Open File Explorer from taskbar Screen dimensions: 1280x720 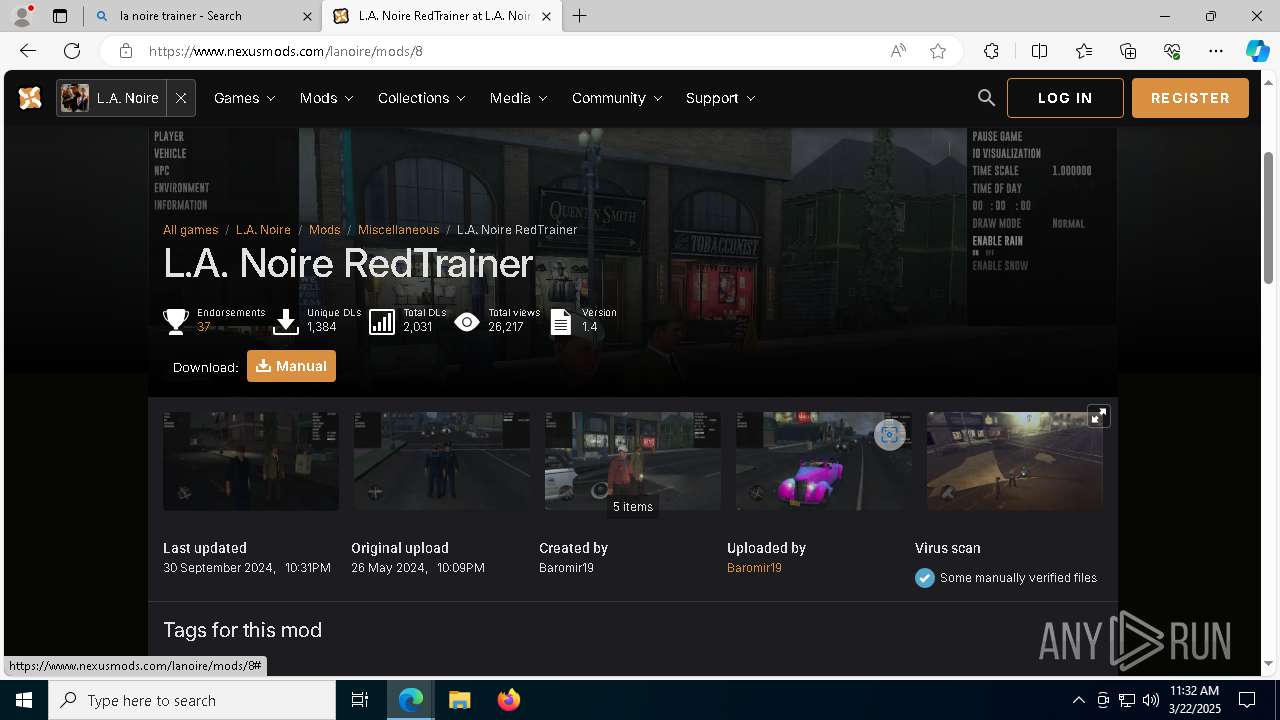459,700
